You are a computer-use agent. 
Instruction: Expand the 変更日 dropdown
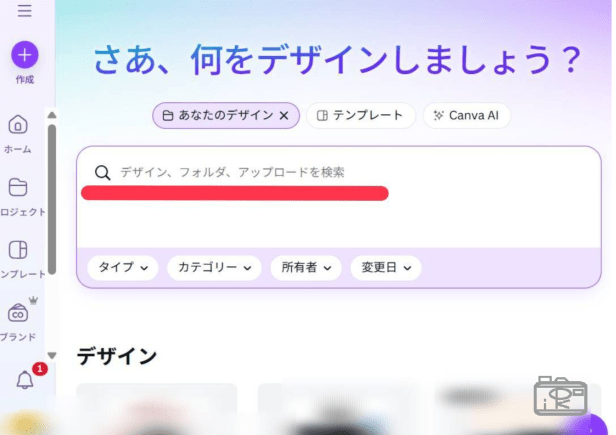pyautogui.click(x=386, y=268)
